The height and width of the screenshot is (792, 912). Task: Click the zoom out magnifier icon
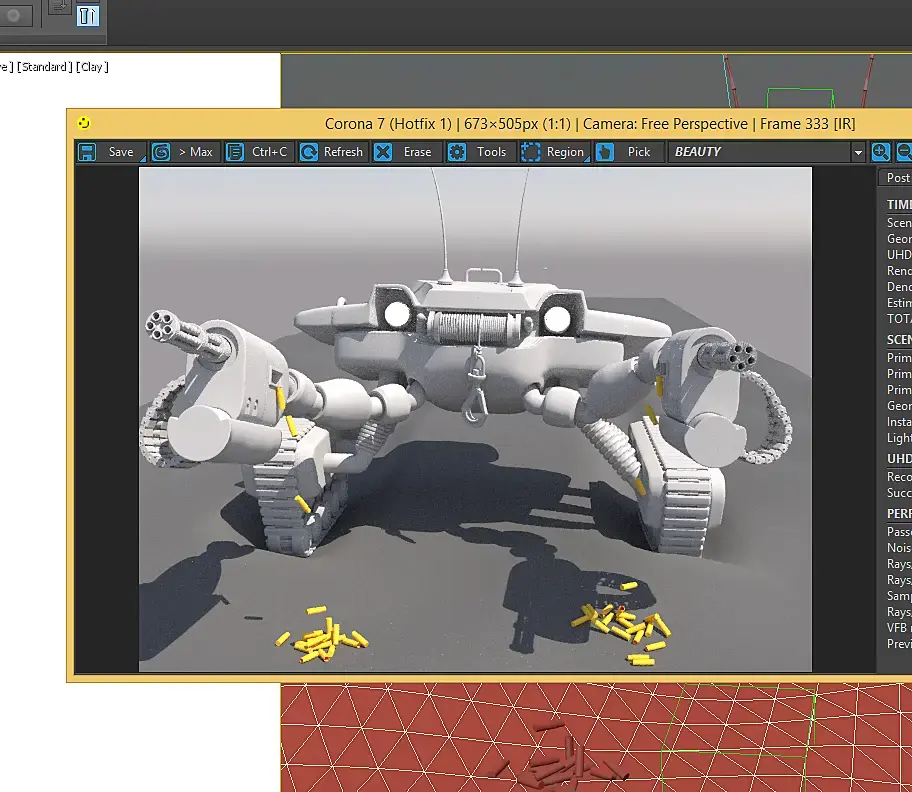click(x=904, y=152)
